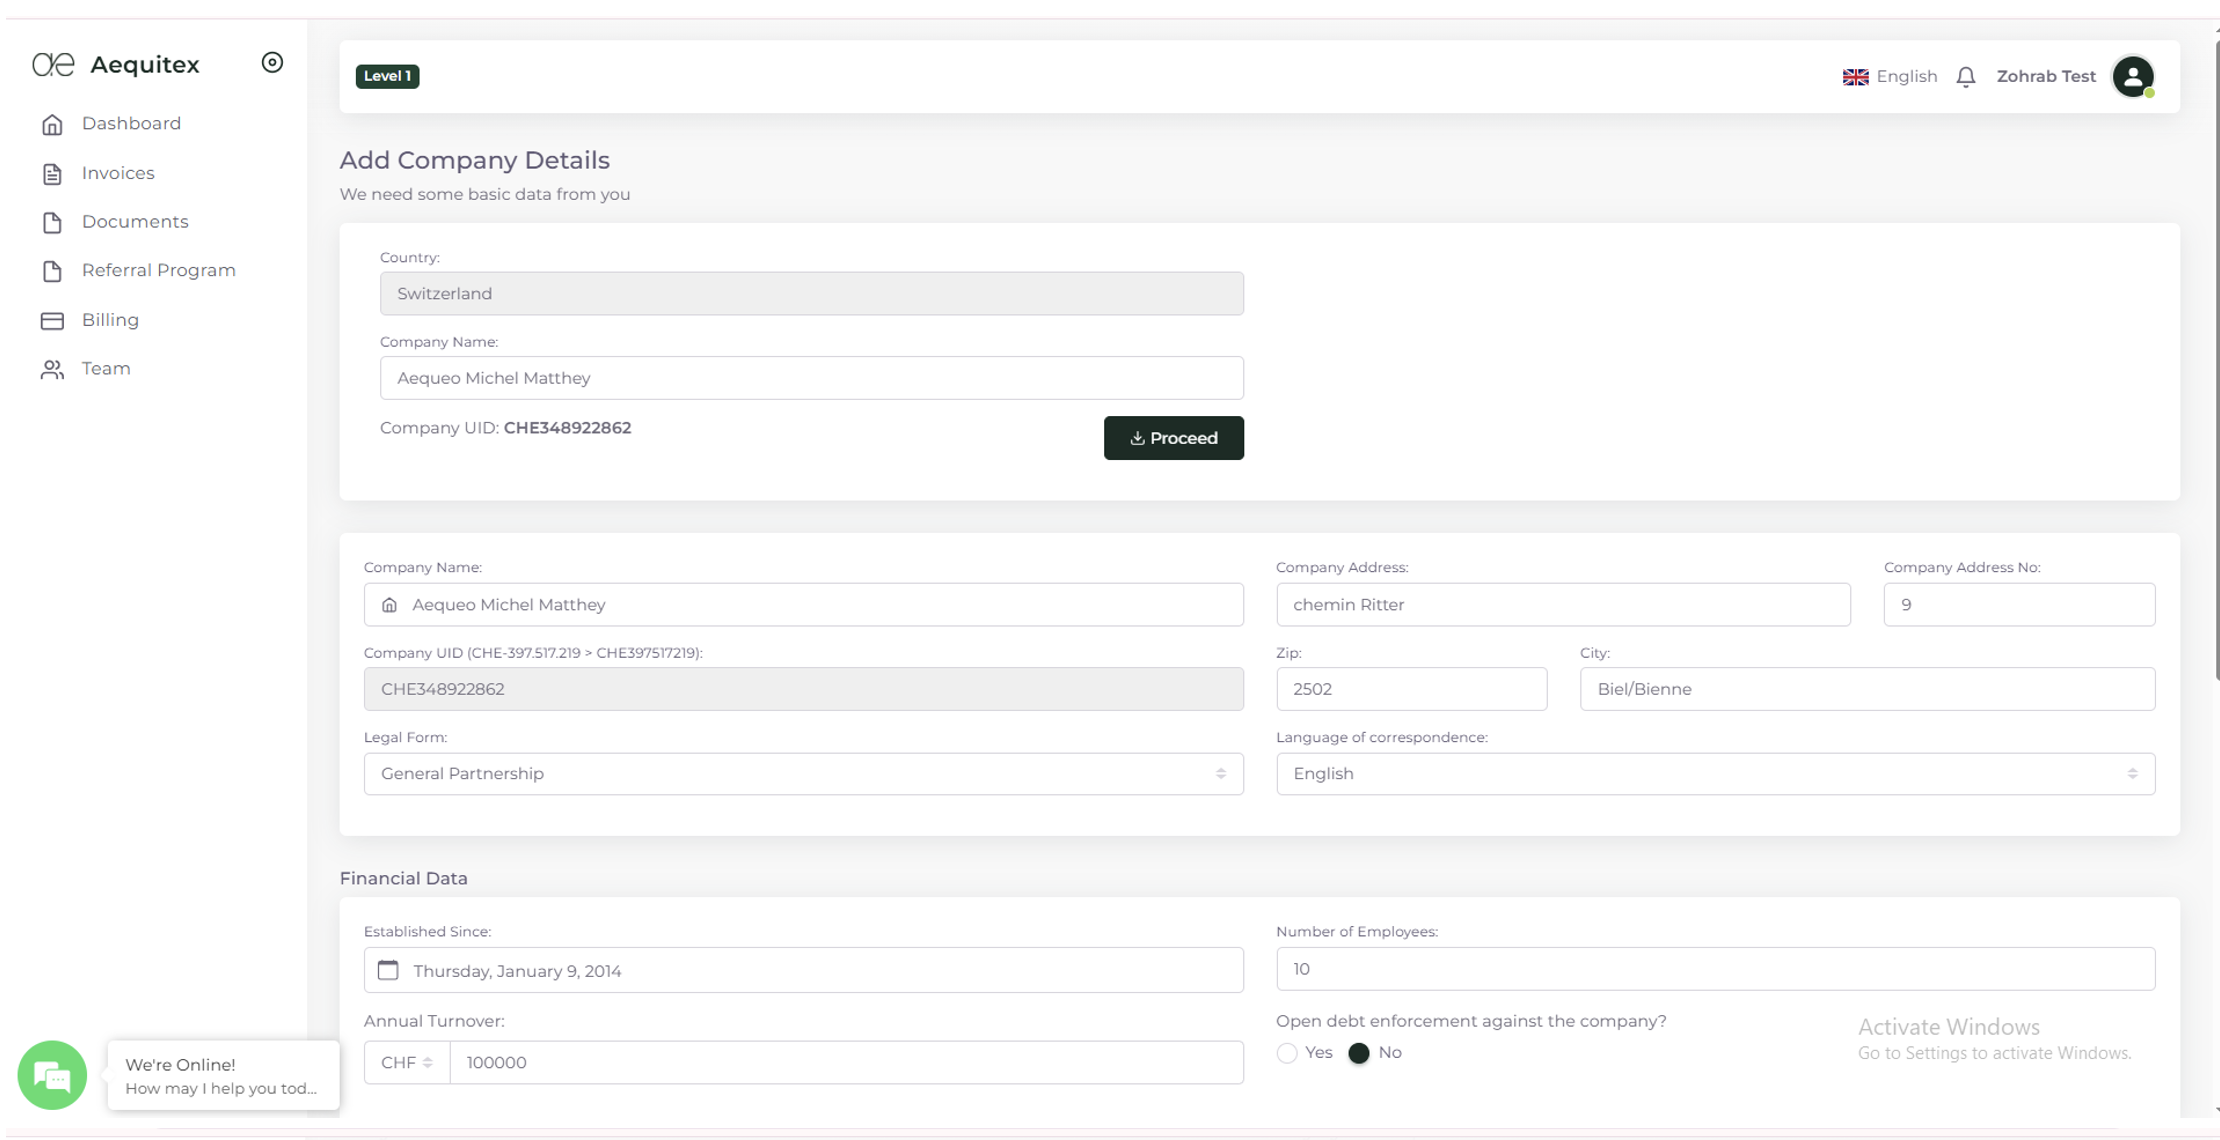2220x1140 pixels.
Task: Select No for open debt enforcement
Action: [x=1358, y=1053]
